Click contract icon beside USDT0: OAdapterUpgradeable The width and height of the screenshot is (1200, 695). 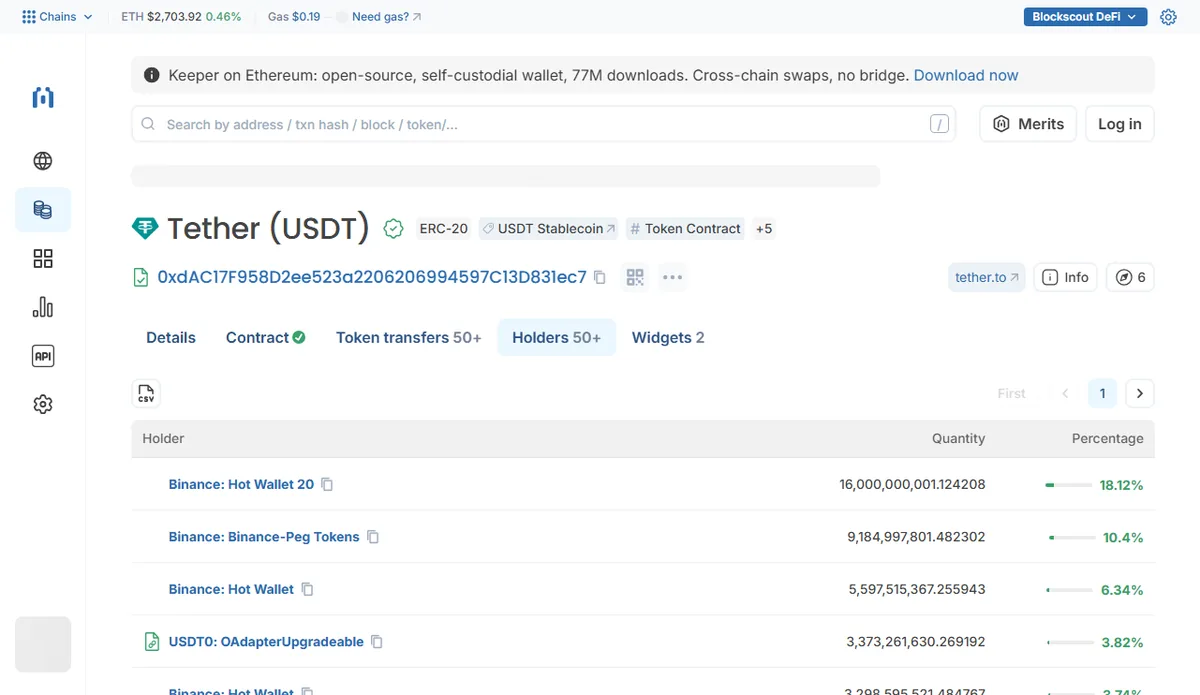[152, 642]
